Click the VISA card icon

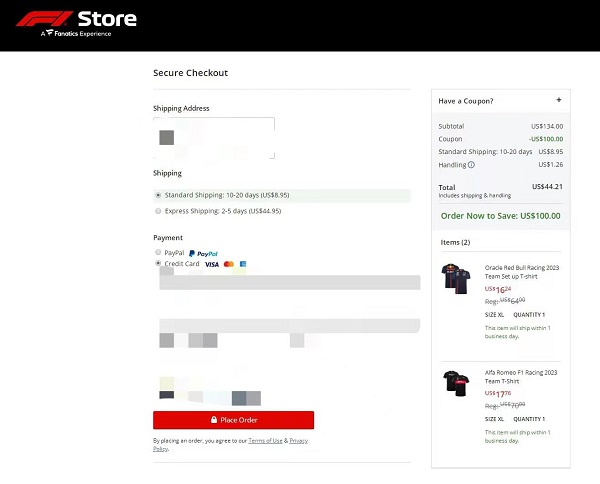click(x=211, y=264)
